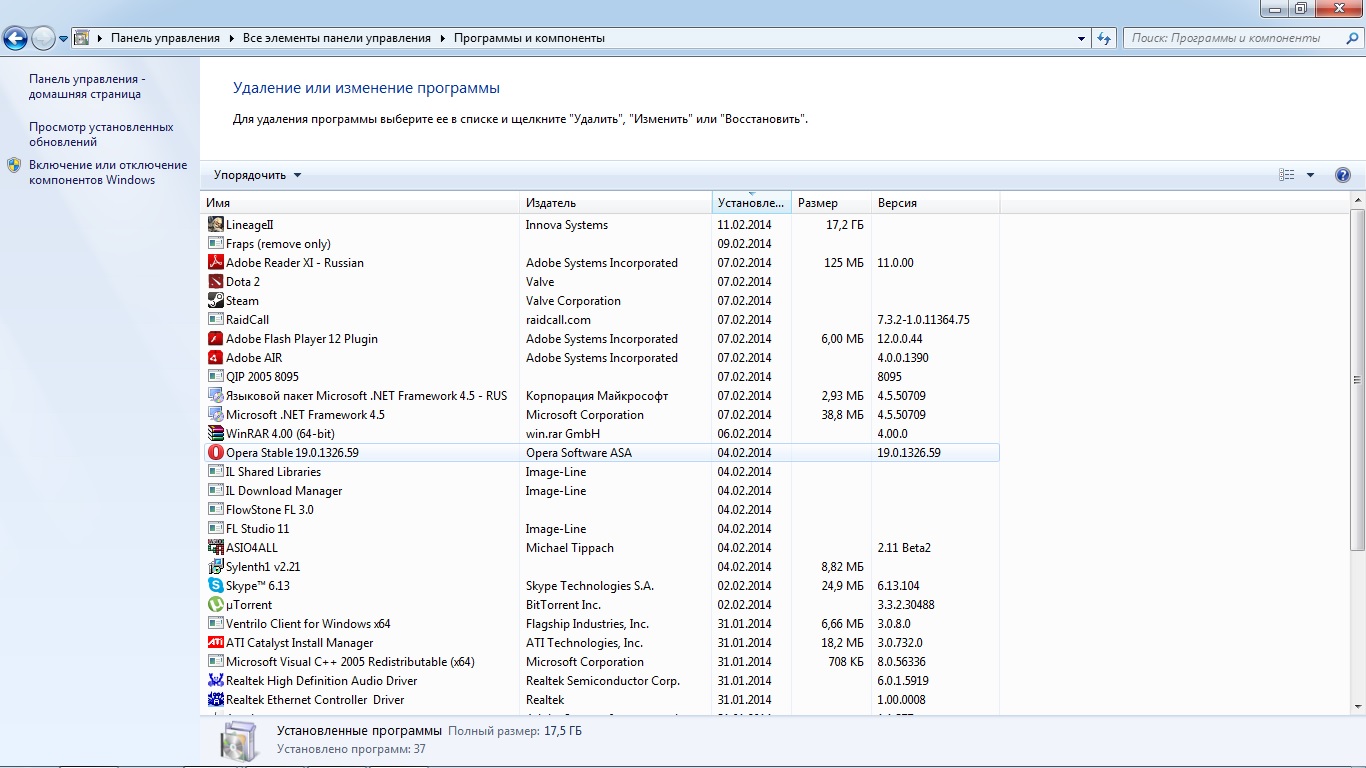This screenshot has width=1366, height=768.
Task: Click the 708 КБ size cell
Action: pyautogui.click(x=847, y=662)
